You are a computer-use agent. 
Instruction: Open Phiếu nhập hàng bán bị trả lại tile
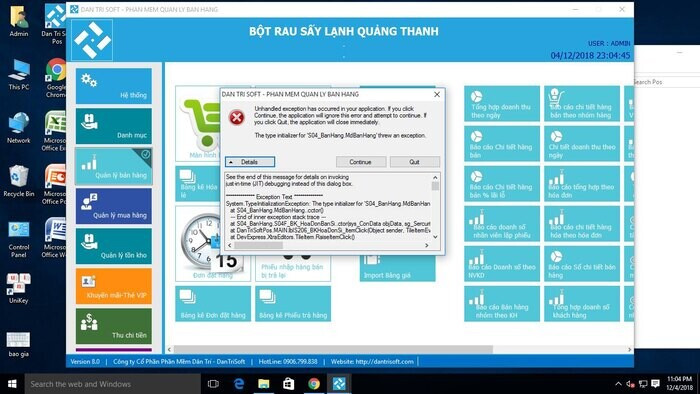click(293, 269)
